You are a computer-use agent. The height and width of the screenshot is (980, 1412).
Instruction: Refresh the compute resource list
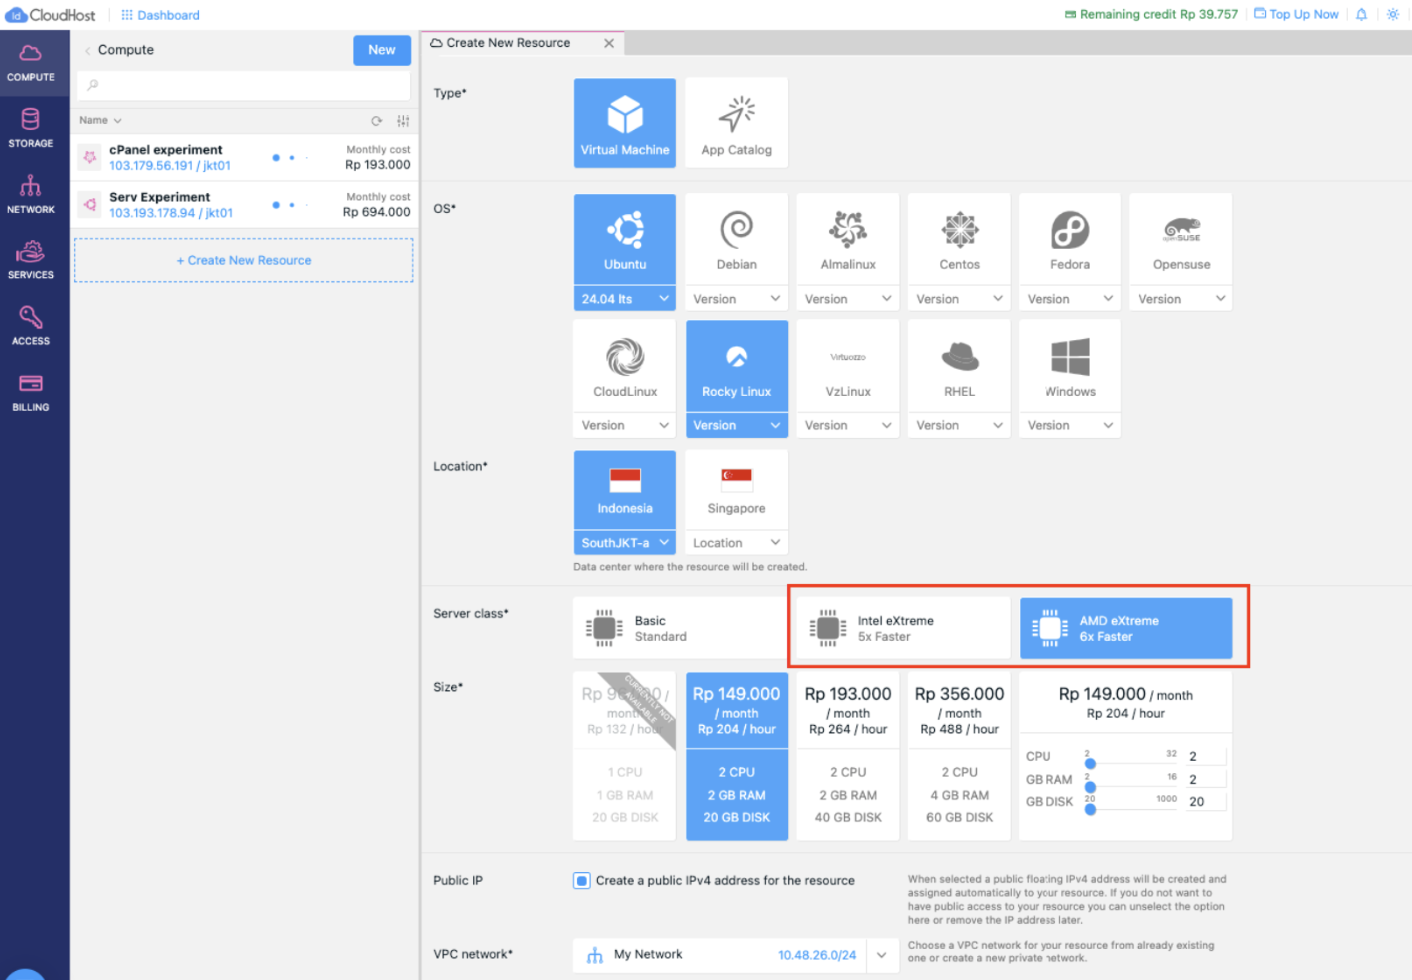click(377, 121)
